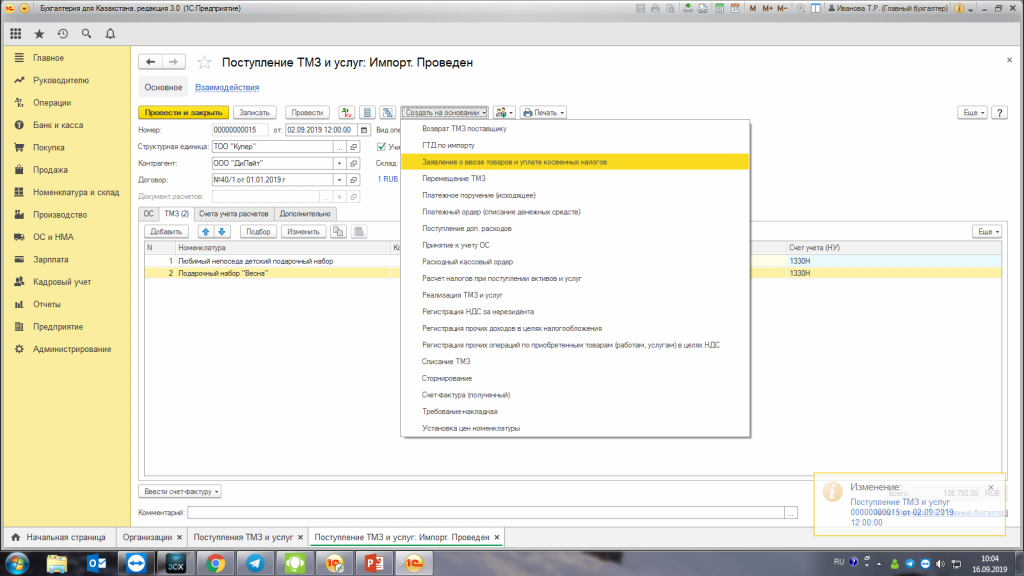The height and width of the screenshot is (576, 1024).
Task: Open the history clock icon
Action: [63, 33]
